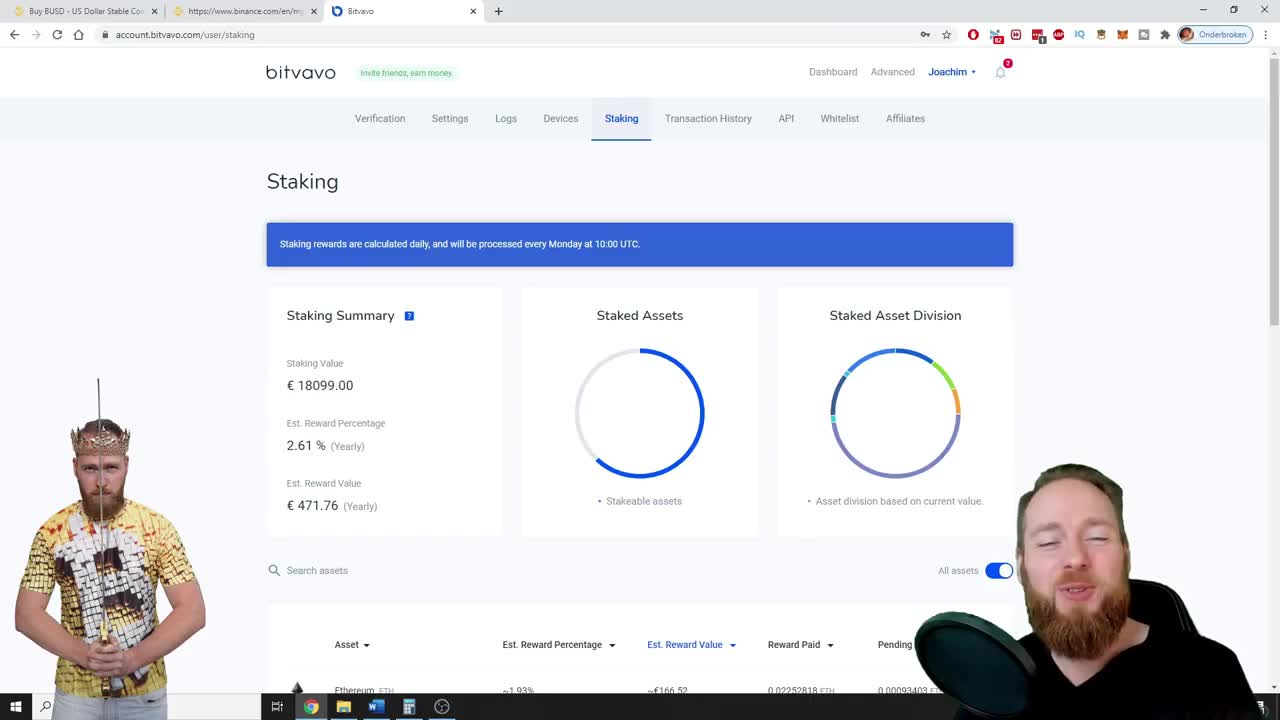Switch to the Verification tab

click(x=380, y=118)
